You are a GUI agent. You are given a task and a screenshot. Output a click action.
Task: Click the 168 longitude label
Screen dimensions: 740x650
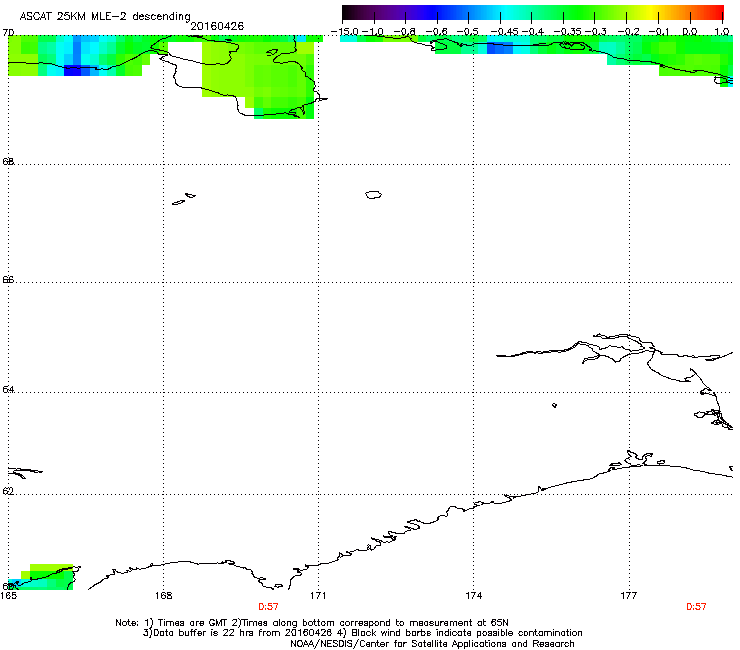163,596
